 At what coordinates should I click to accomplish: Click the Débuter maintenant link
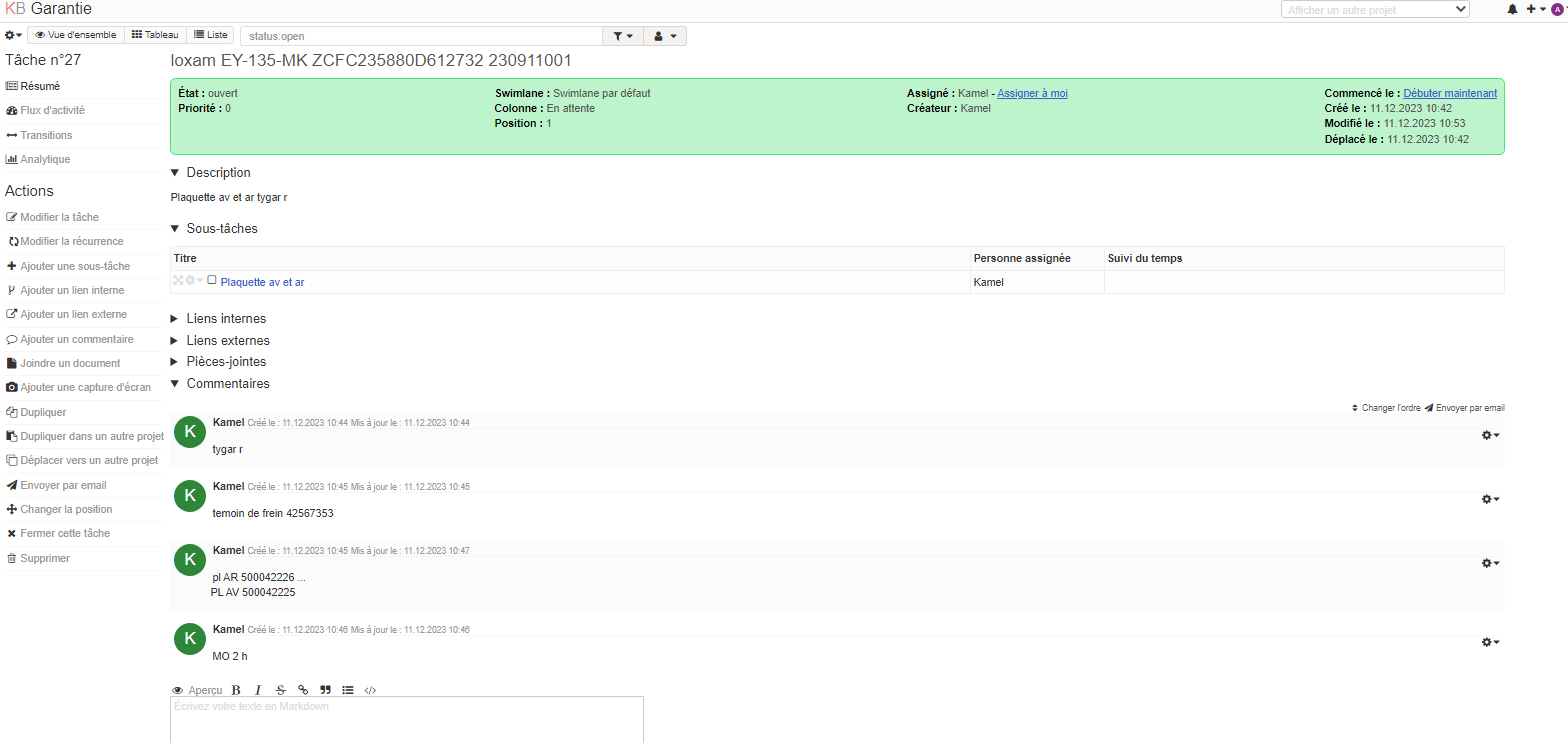[1450, 93]
